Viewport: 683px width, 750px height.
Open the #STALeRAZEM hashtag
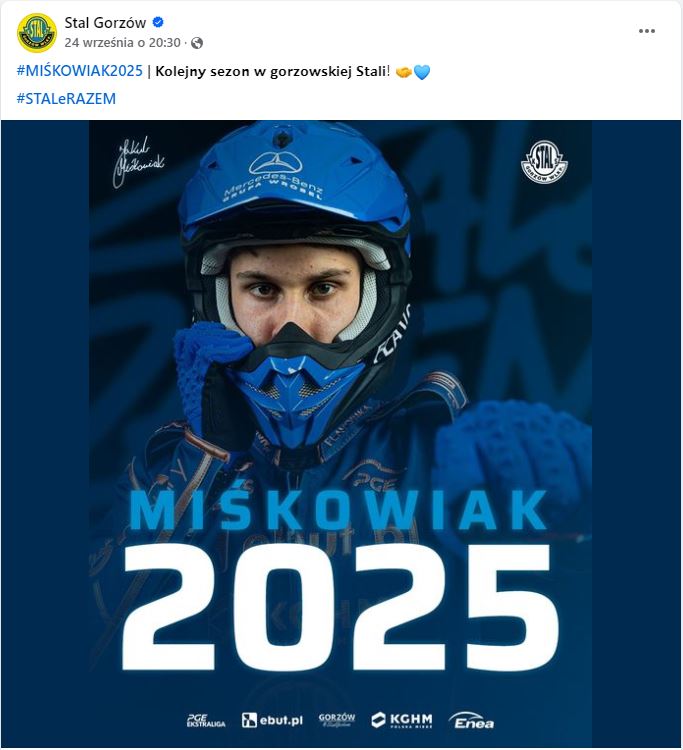tap(67, 98)
